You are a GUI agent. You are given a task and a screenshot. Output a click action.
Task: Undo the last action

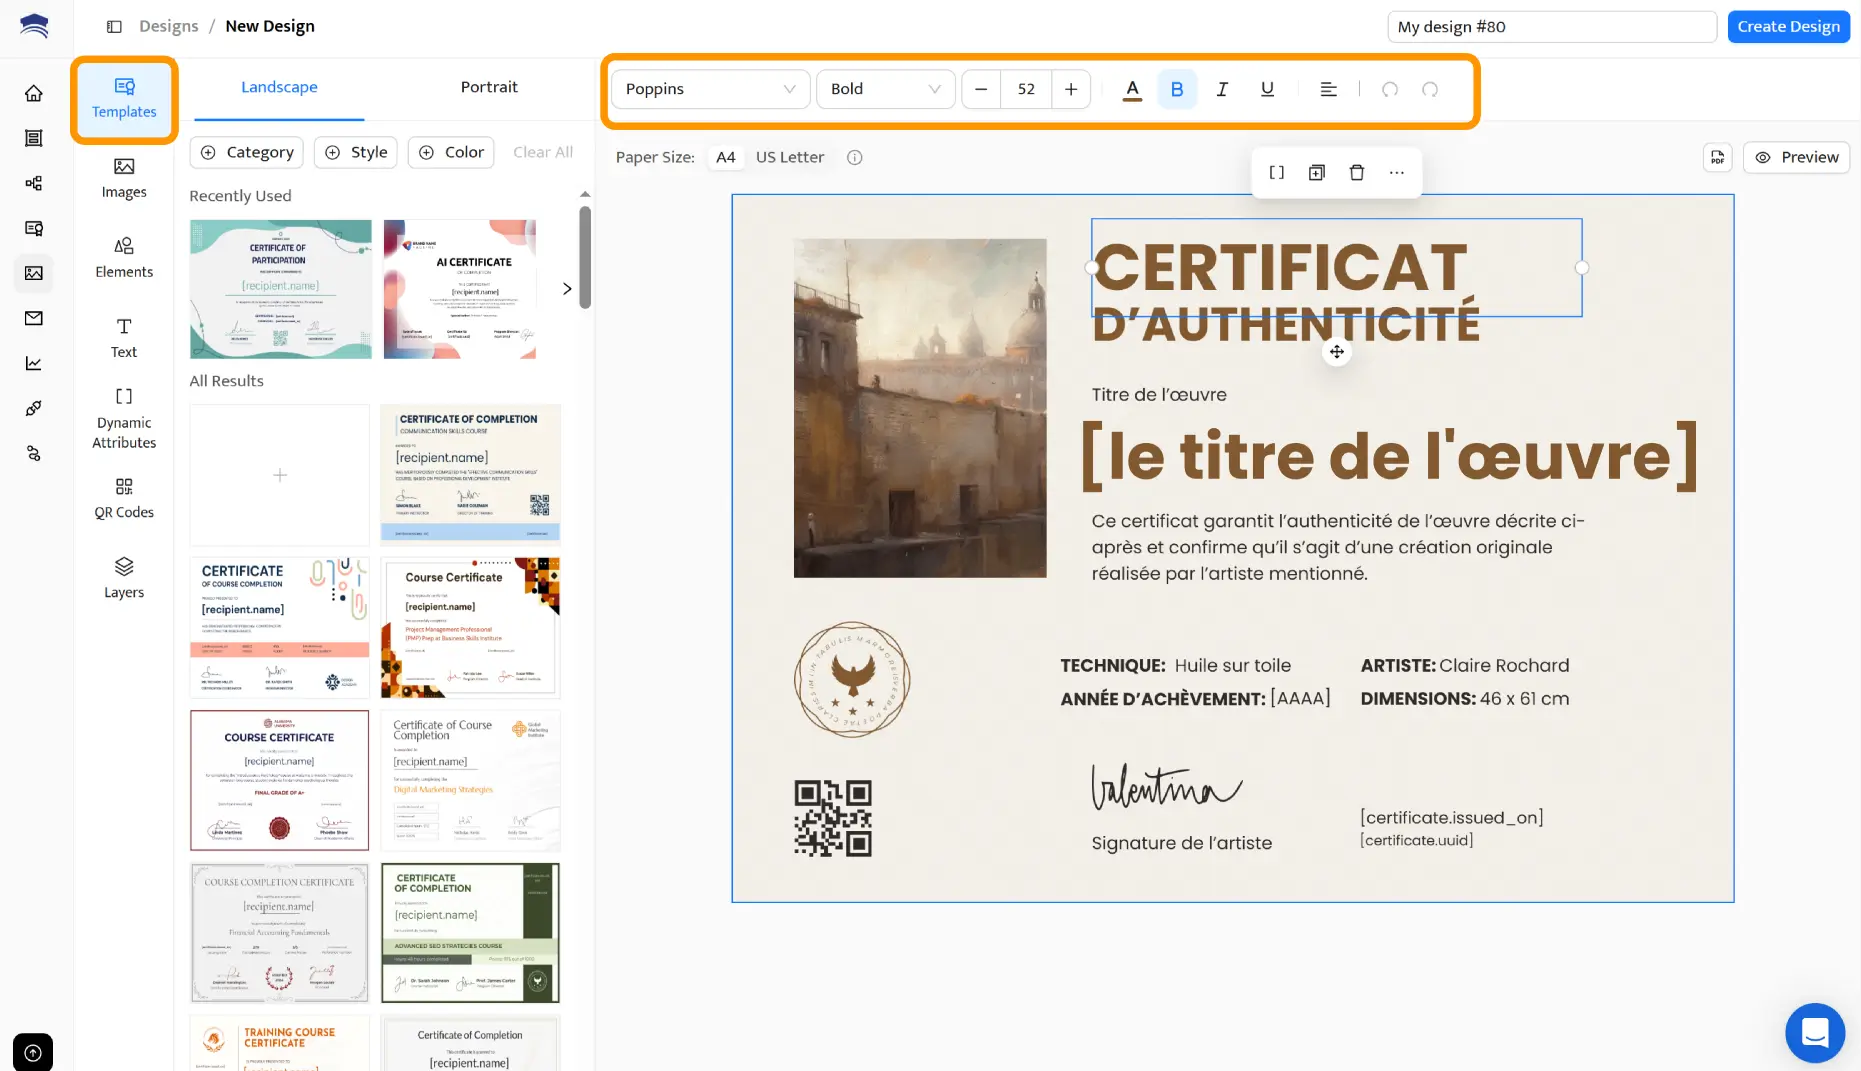(1390, 89)
